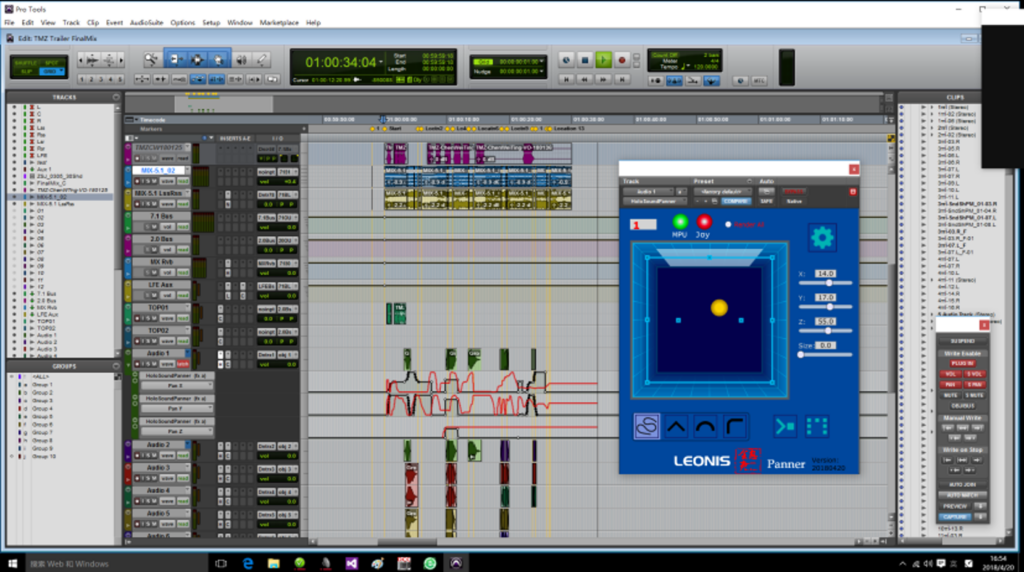Click zoom preset button 1

[x=82, y=80]
